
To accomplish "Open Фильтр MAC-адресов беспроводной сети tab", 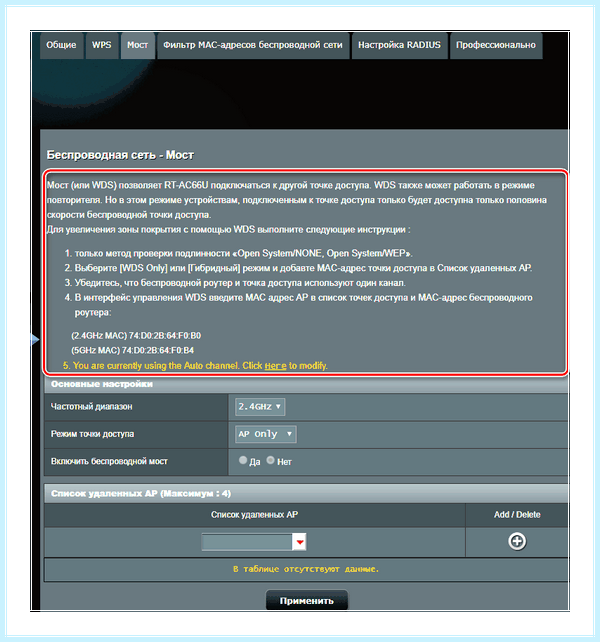I will [x=253, y=45].
